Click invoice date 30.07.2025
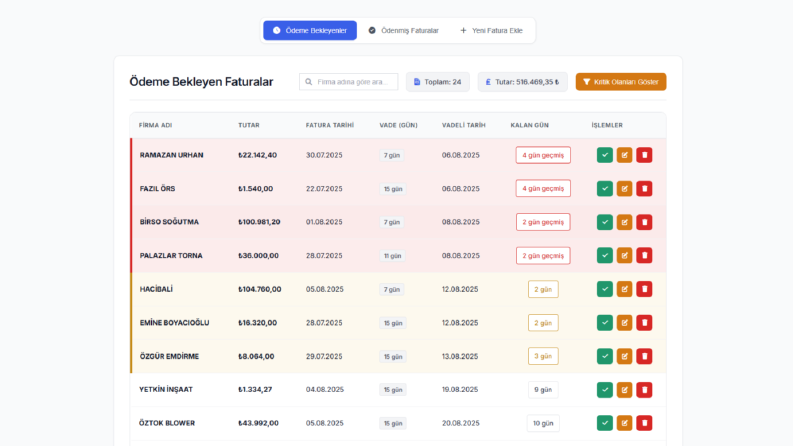793x446 pixels. click(x=324, y=155)
